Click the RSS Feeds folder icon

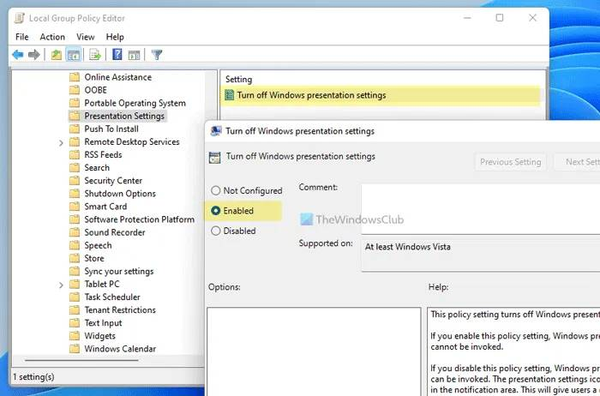click(75, 155)
